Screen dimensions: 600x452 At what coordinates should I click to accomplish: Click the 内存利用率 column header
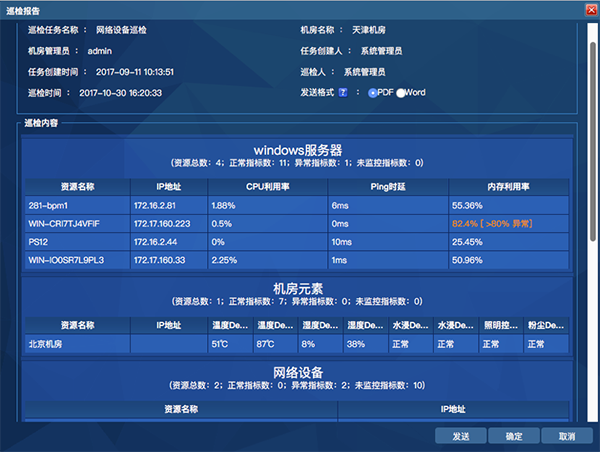coord(508,186)
